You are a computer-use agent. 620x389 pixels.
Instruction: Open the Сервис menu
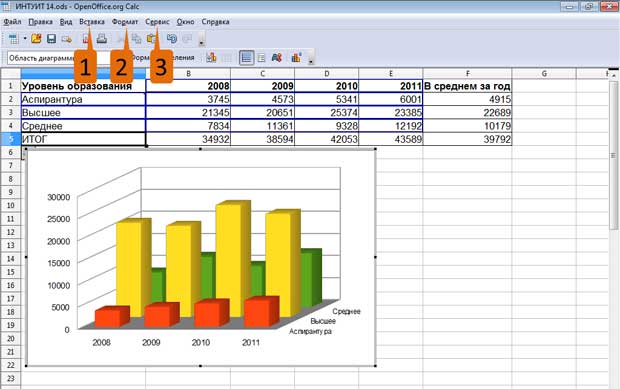[x=157, y=22]
